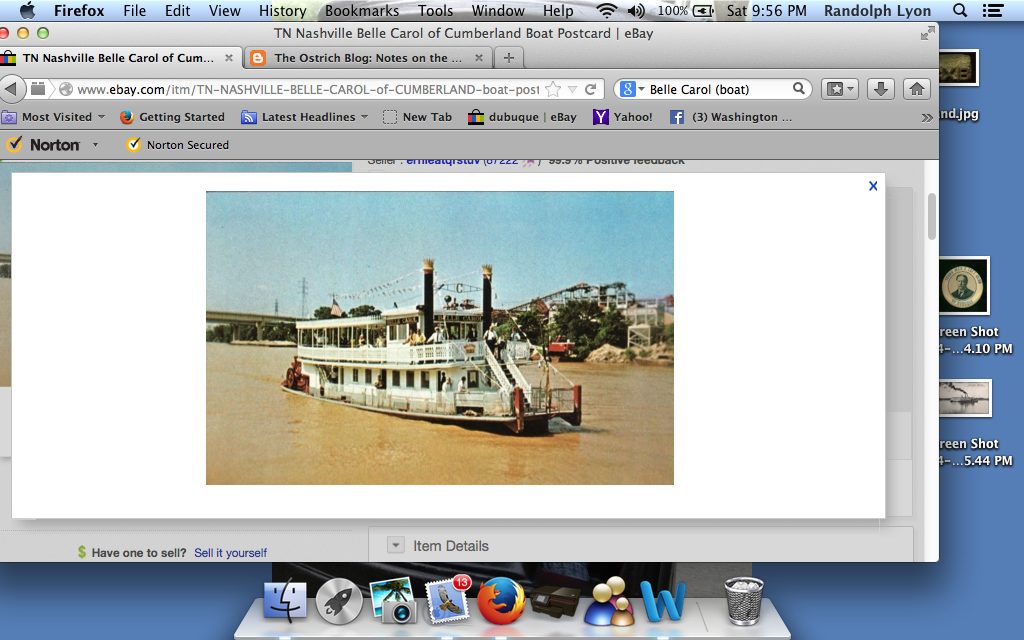Switch to The Ostrich Blog tab
Image resolution: width=1024 pixels, height=640 pixels.
click(368, 58)
